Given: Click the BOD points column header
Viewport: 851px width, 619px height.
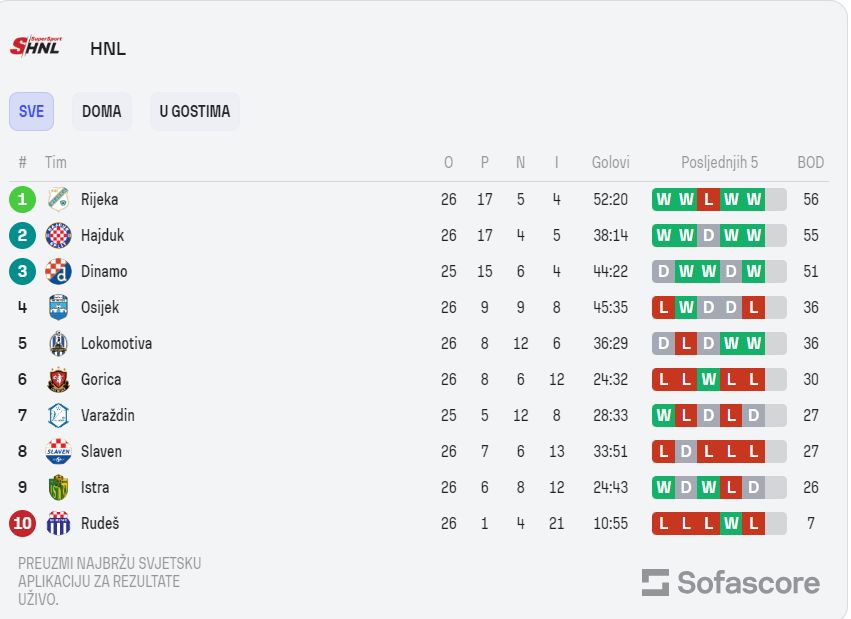Looking at the screenshot, I should tap(810, 162).
